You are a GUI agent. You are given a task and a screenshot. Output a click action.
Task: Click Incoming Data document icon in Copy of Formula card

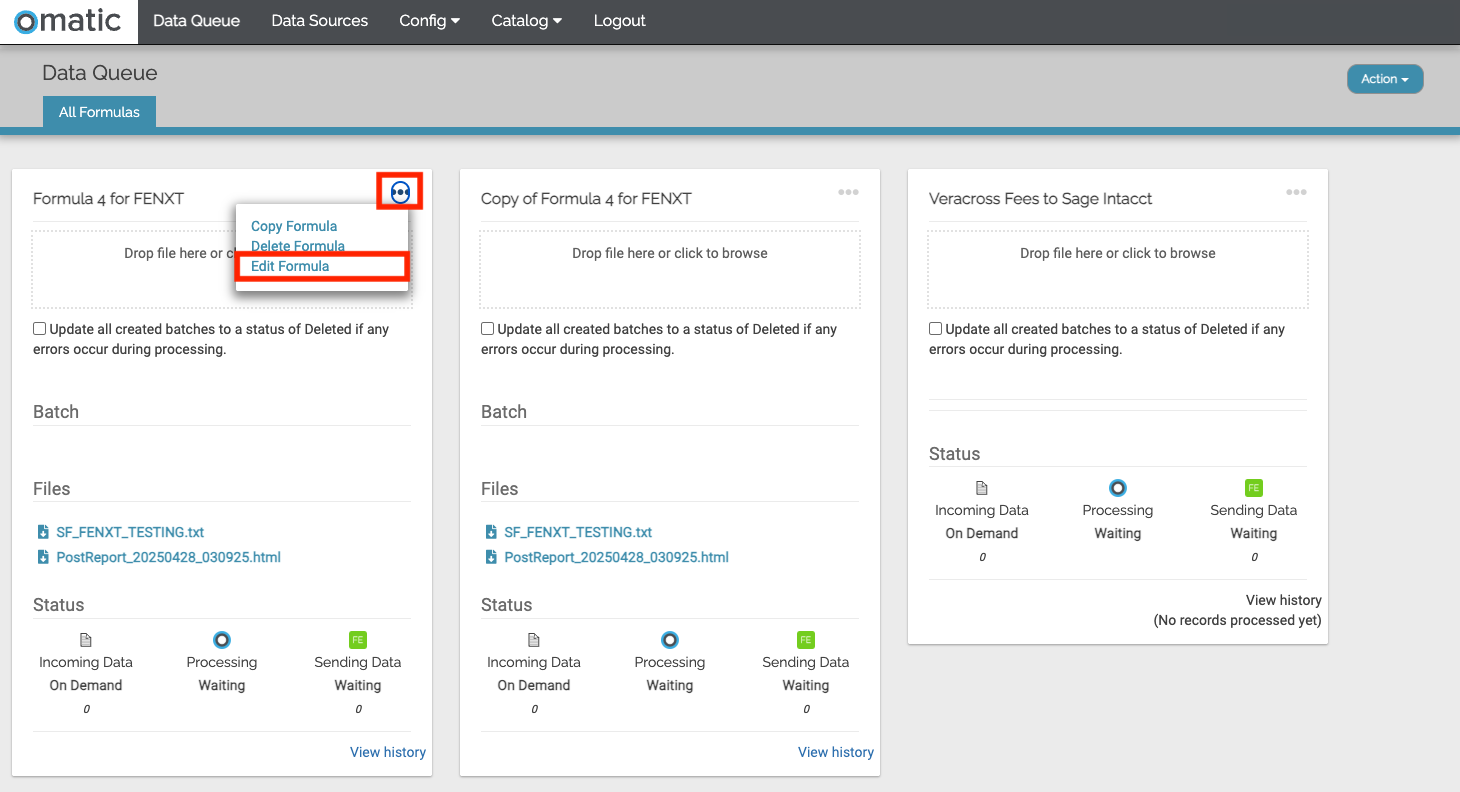tap(533, 640)
